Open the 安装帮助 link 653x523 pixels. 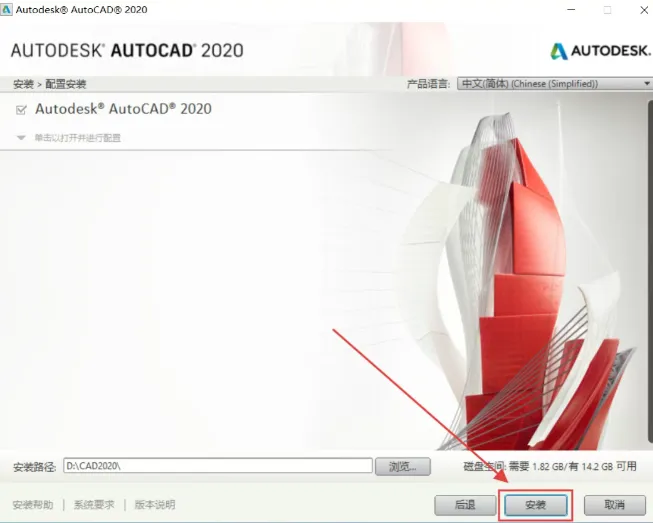(x=33, y=505)
